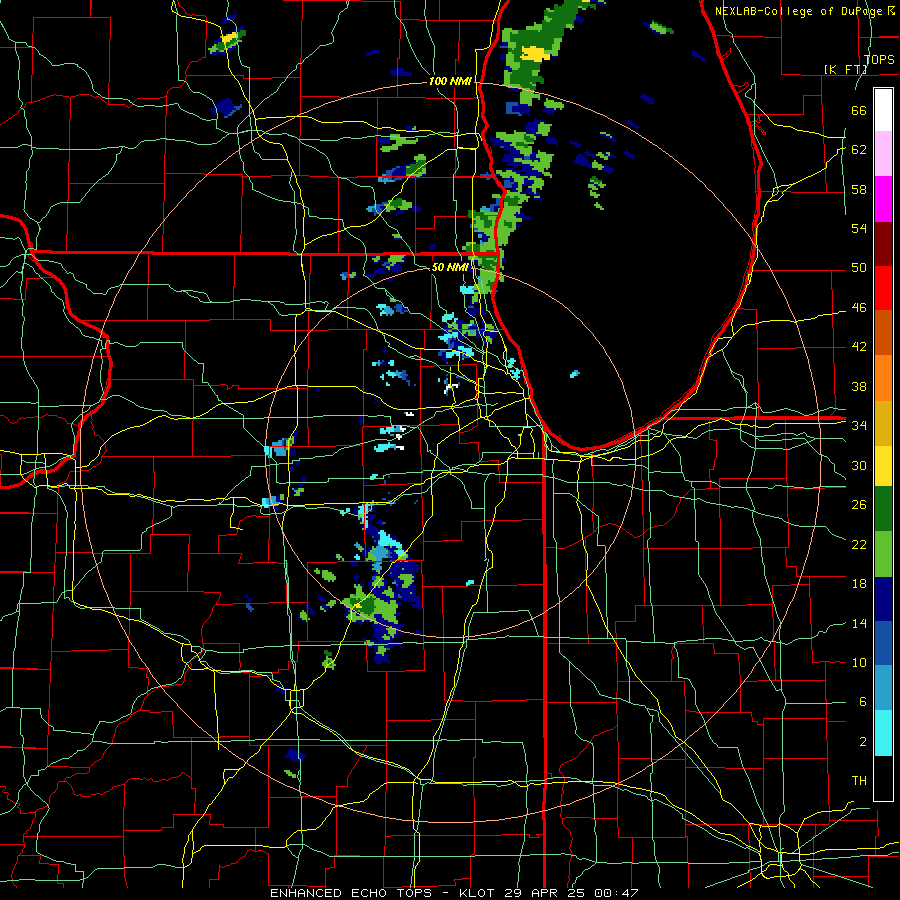Screen dimensions: 900x900
Task: Click the legend value "10"
Action: tap(859, 663)
